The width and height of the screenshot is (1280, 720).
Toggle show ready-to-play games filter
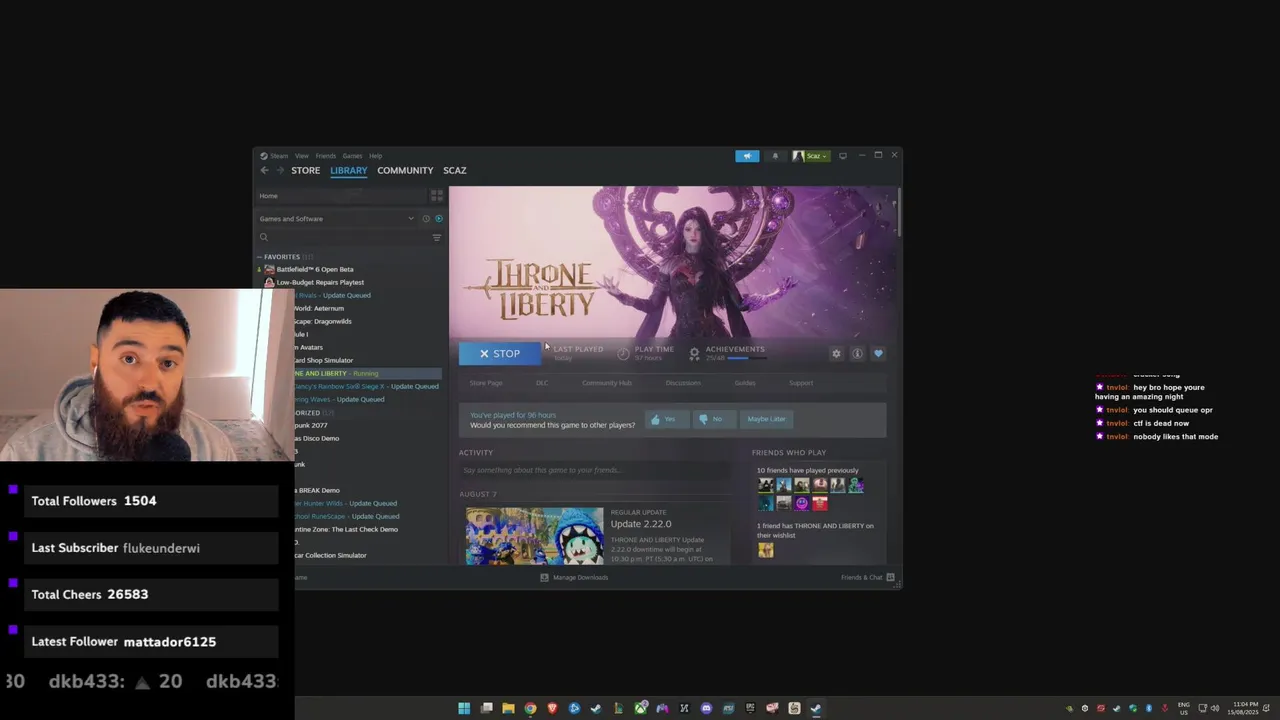click(x=438, y=219)
